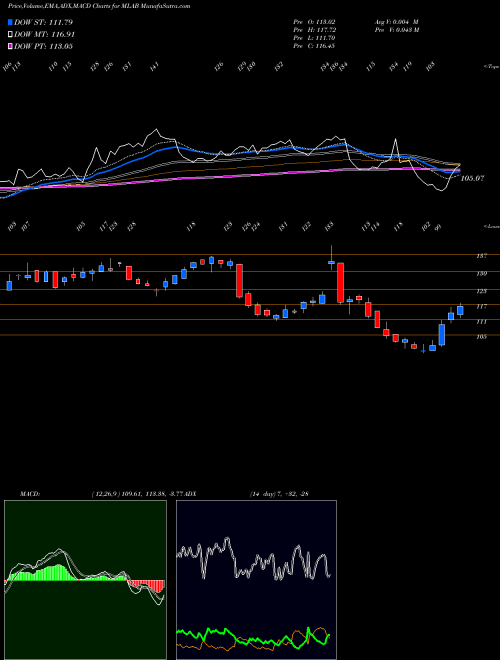500x660 pixels.
Task: Click the MACD indicator title
Action: 30,493
